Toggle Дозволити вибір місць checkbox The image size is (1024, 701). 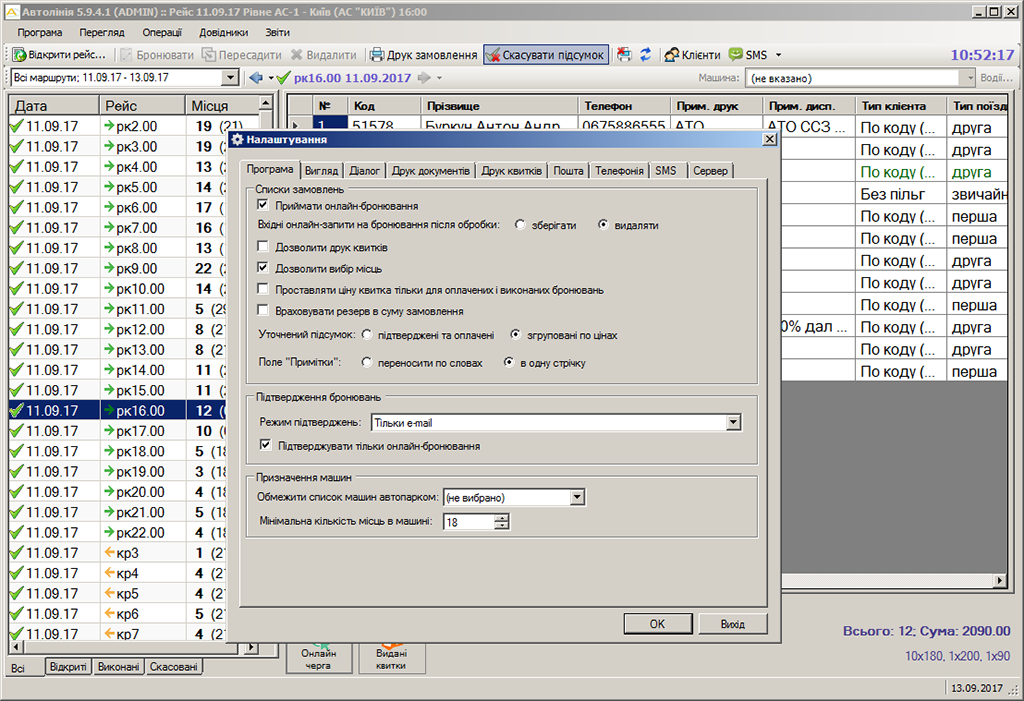tap(263, 268)
